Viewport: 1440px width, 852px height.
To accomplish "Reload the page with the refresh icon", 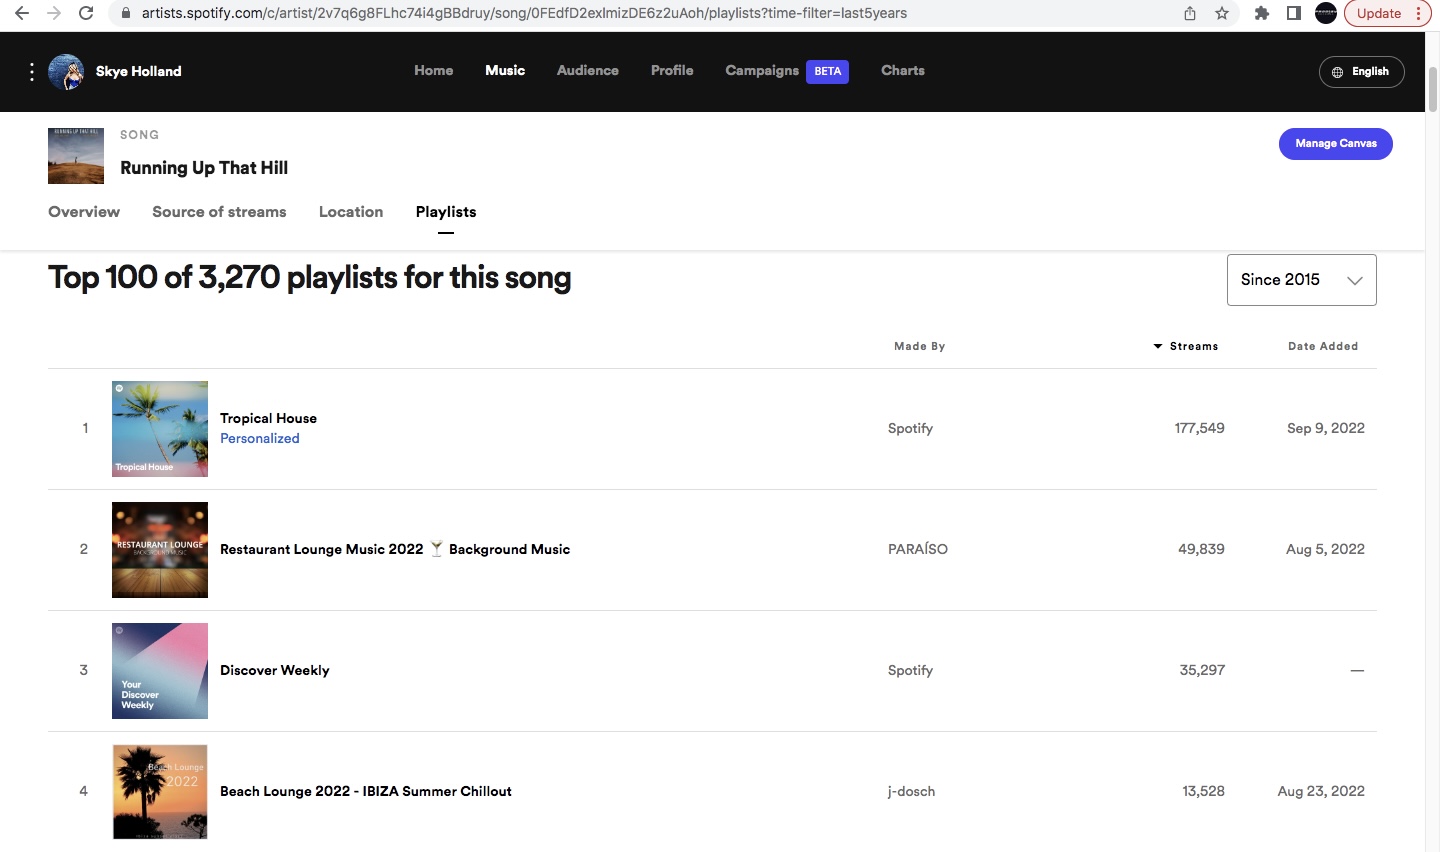I will (x=86, y=13).
